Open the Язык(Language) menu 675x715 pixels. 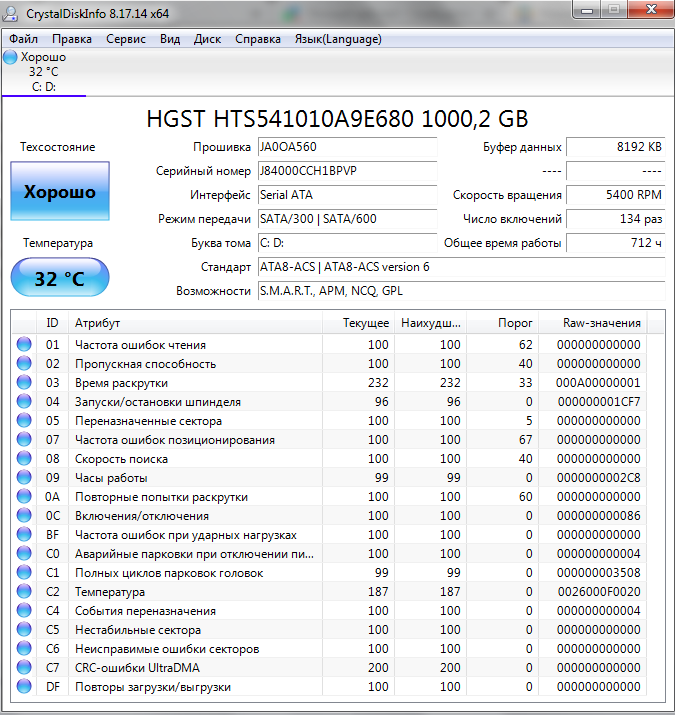point(337,39)
